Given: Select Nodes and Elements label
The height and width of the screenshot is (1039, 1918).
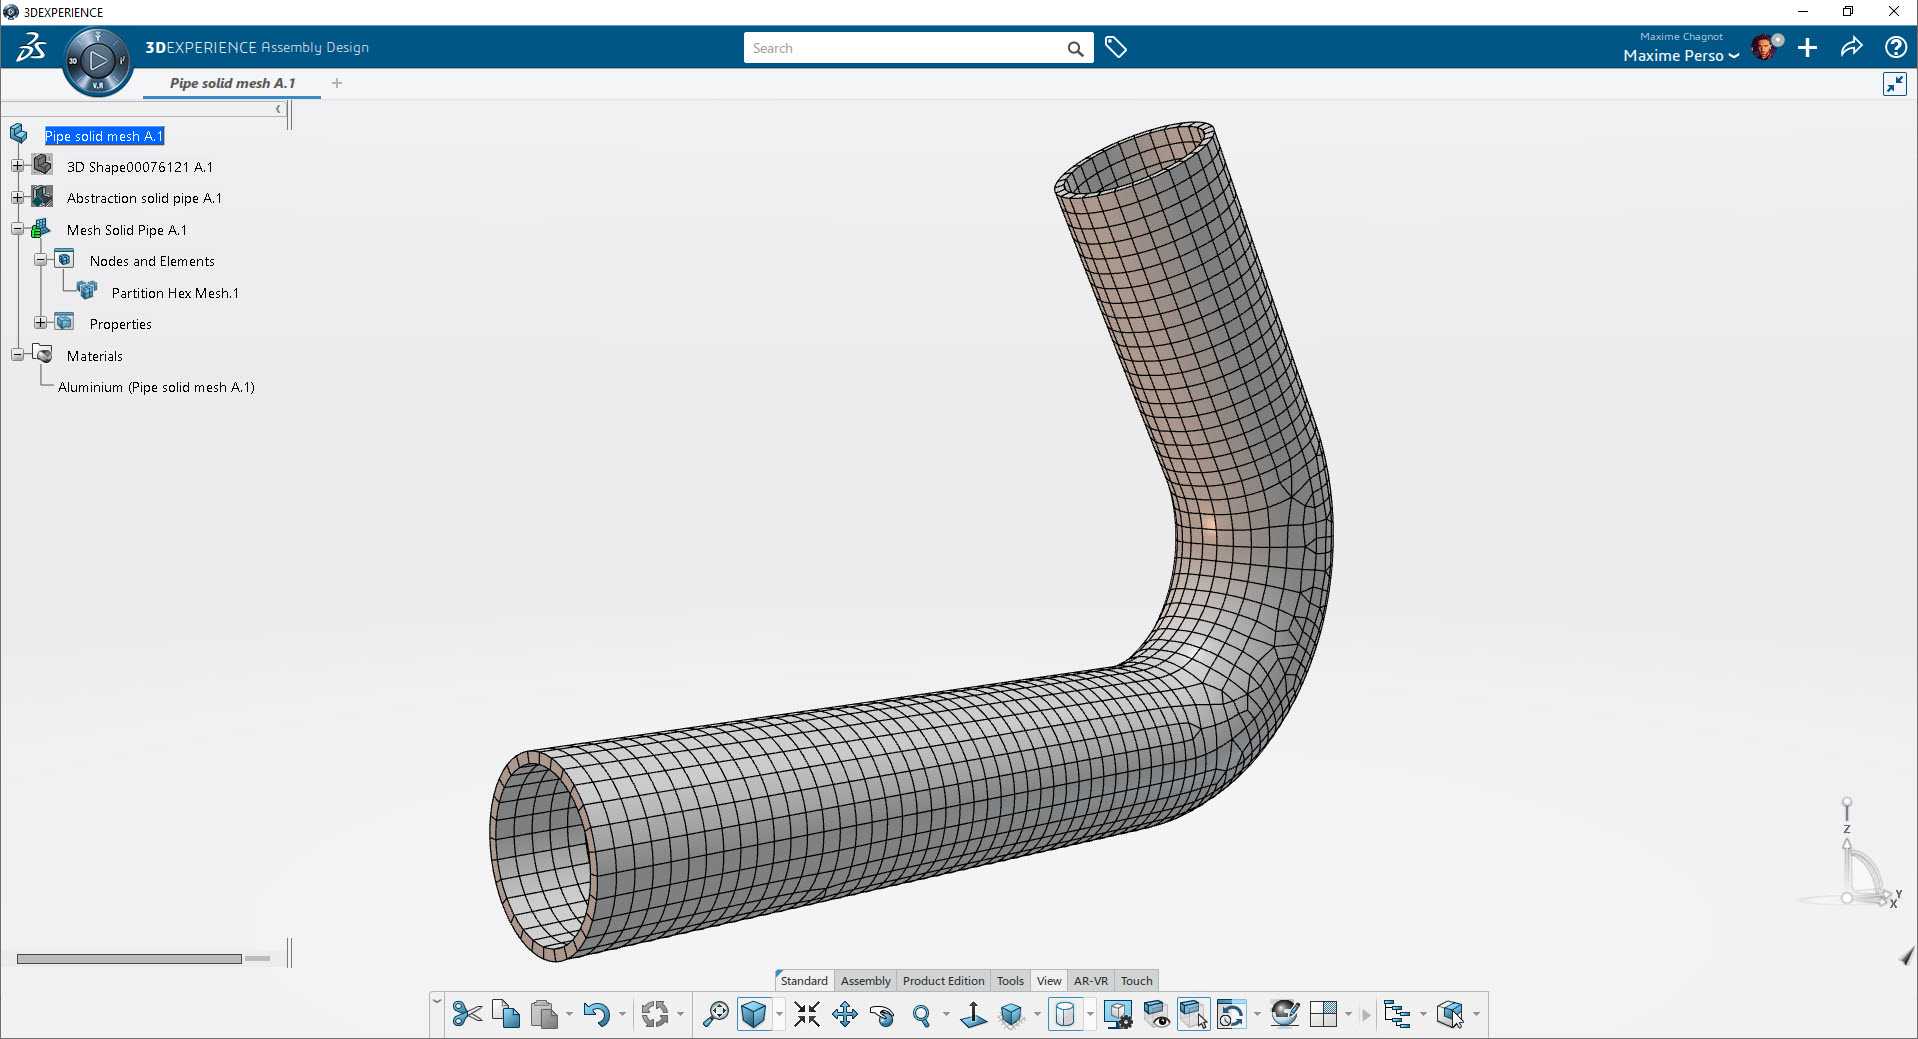Looking at the screenshot, I should pyautogui.click(x=152, y=261).
